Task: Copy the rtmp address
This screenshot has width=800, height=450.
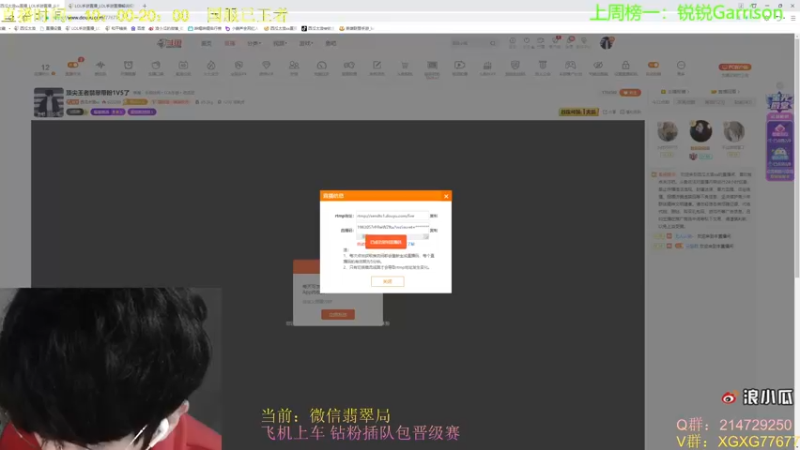Action: [x=434, y=216]
